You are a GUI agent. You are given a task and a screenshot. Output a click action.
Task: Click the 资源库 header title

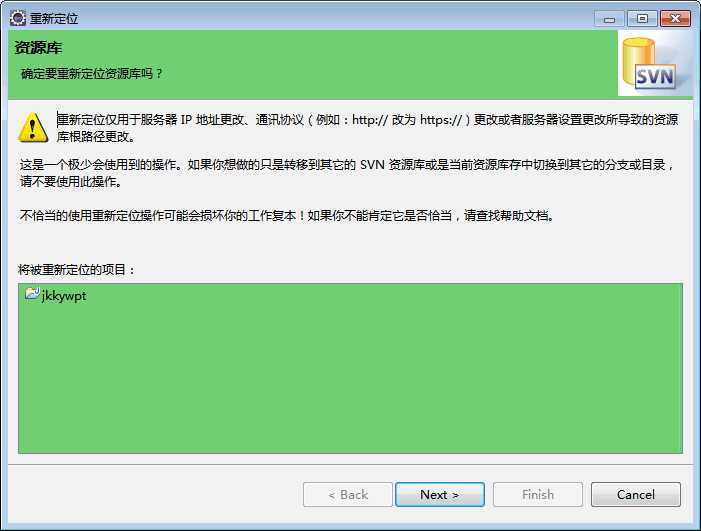[x=38, y=48]
